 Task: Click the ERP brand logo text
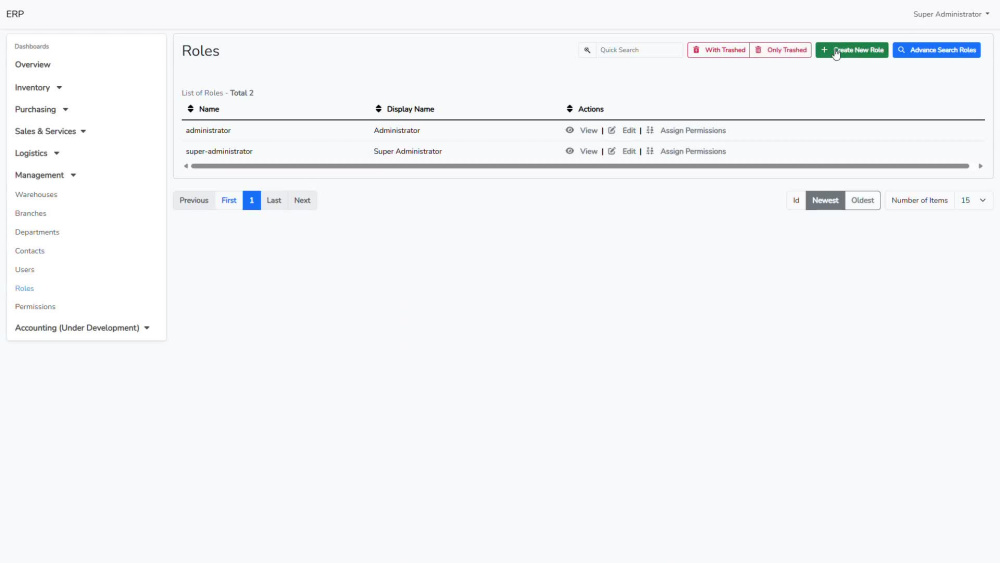pos(15,14)
